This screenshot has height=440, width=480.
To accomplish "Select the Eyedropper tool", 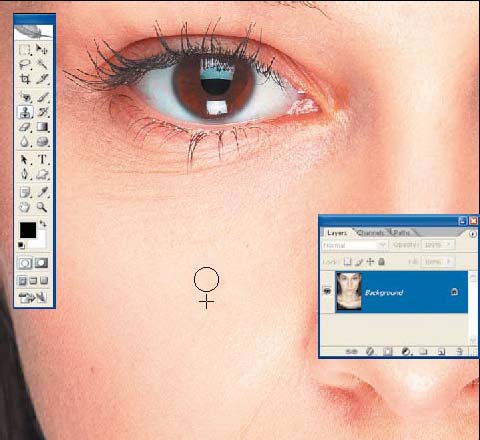I will click(x=42, y=192).
